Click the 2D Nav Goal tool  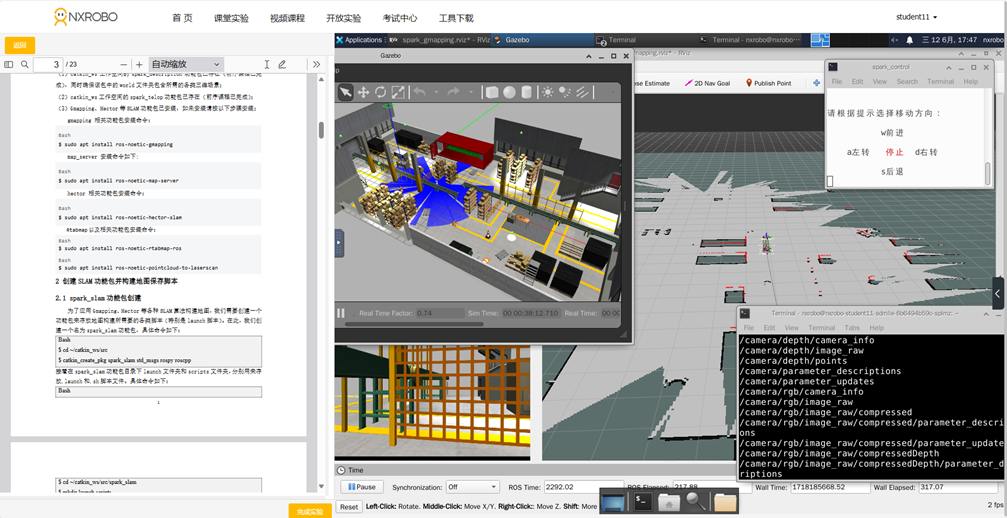click(707, 83)
